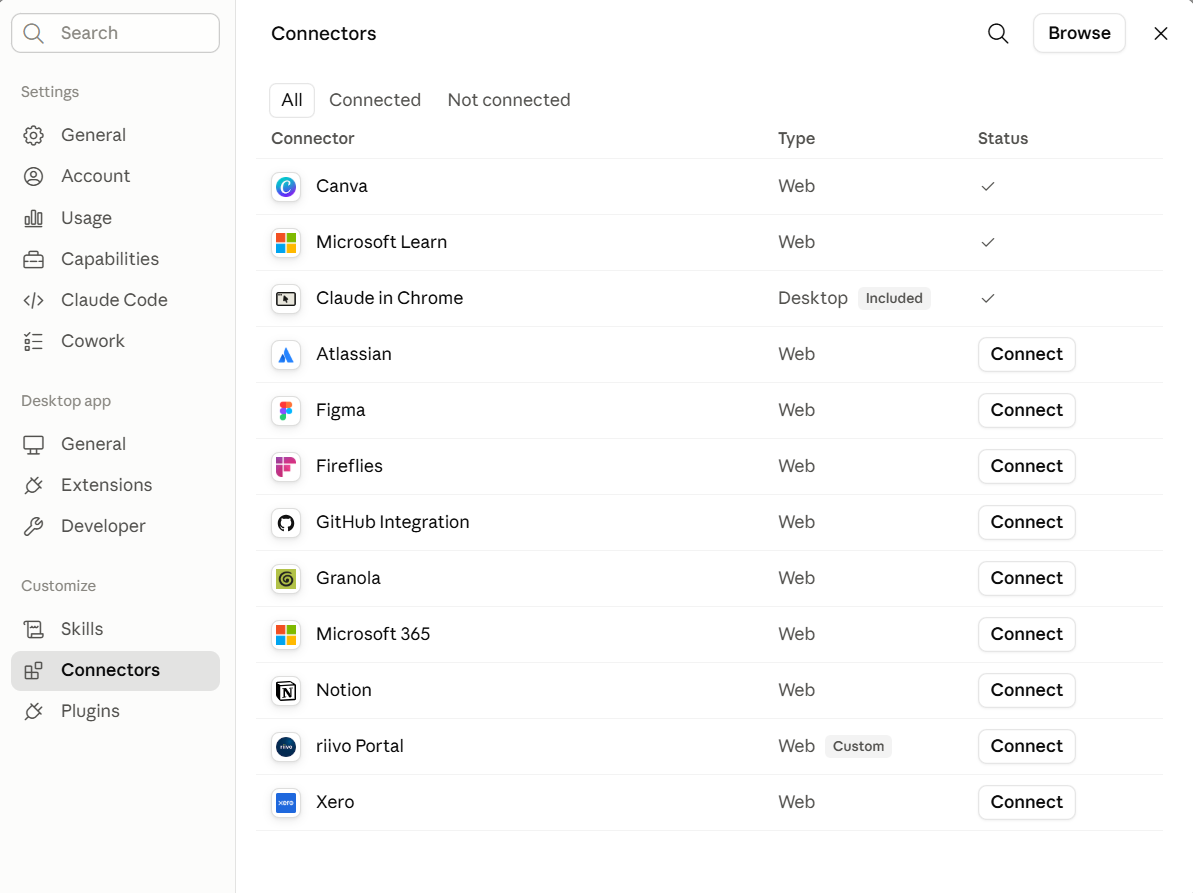Click the Notion logo icon
The width and height of the screenshot is (1193, 893).
[x=286, y=691]
